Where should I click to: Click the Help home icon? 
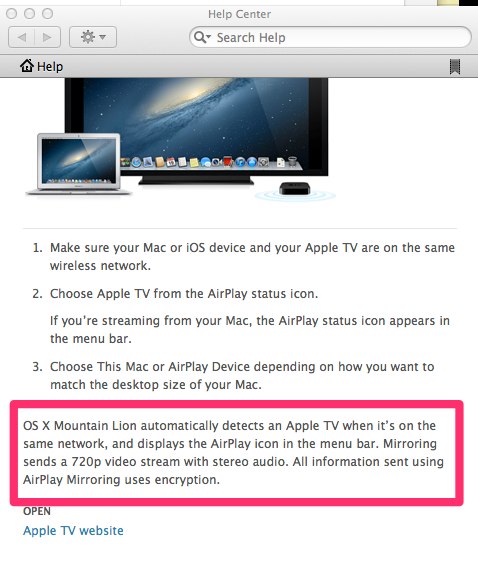27,66
